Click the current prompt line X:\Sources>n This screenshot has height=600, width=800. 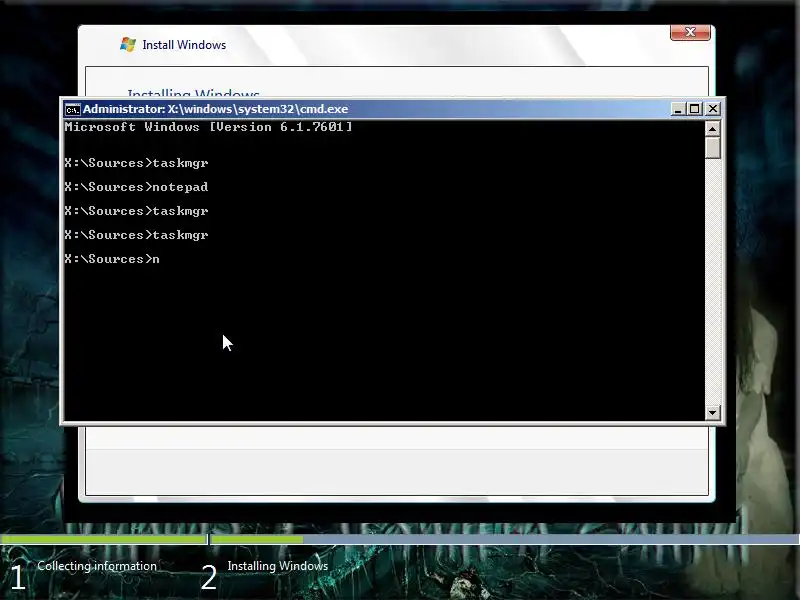coord(112,259)
